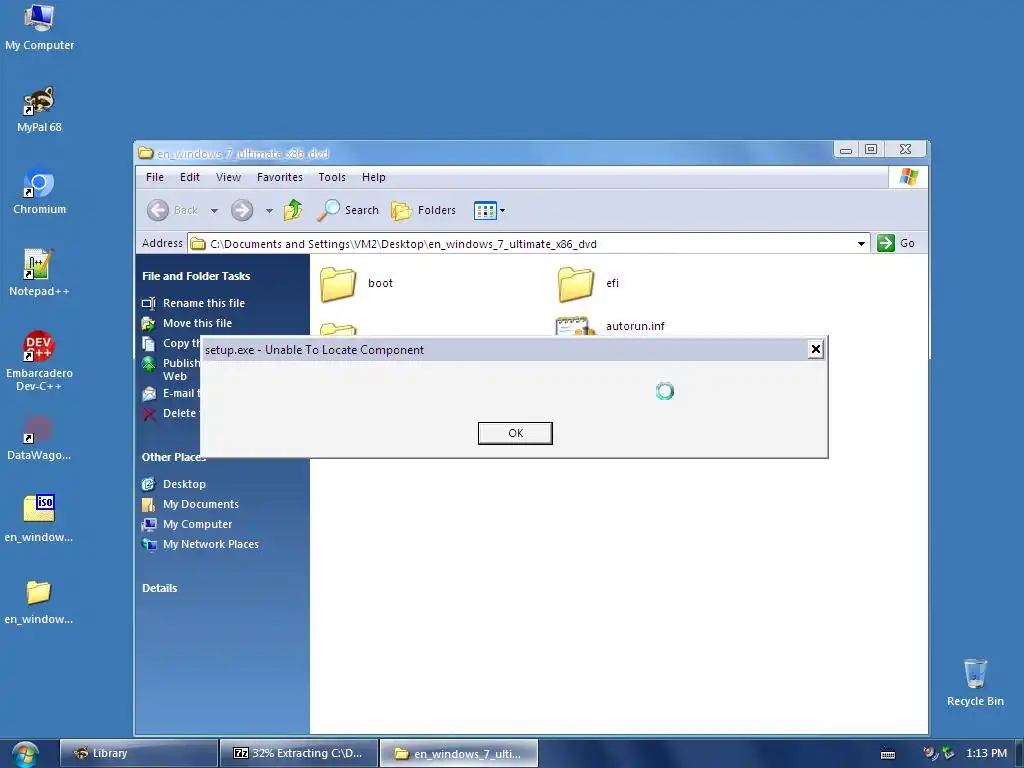Switch to en_windows_7_ulti taskbar button

(x=458, y=753)
